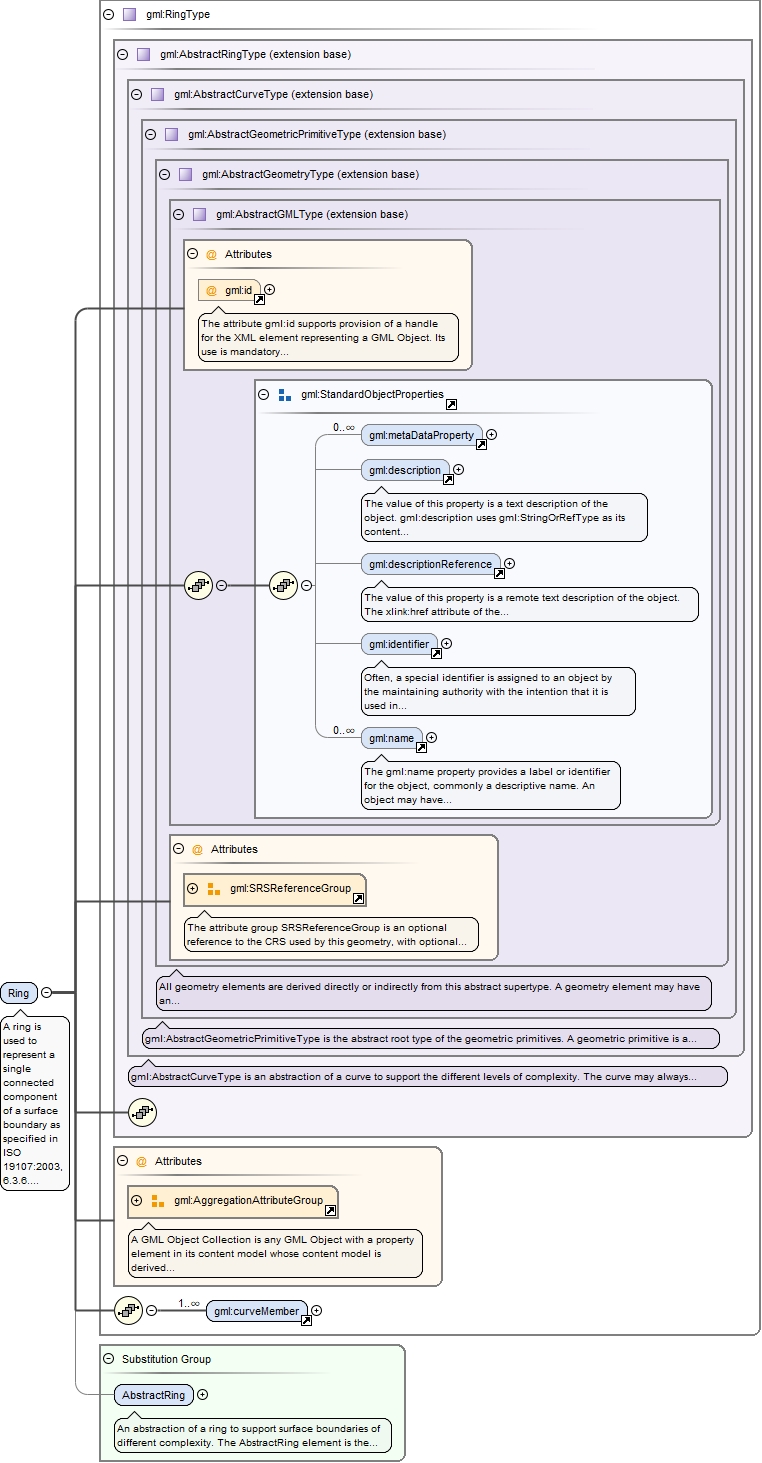Screen dimensions: 762x1463
Task: Click the gml:metaDataProperty link arrow icon
Action: (481, 444)
